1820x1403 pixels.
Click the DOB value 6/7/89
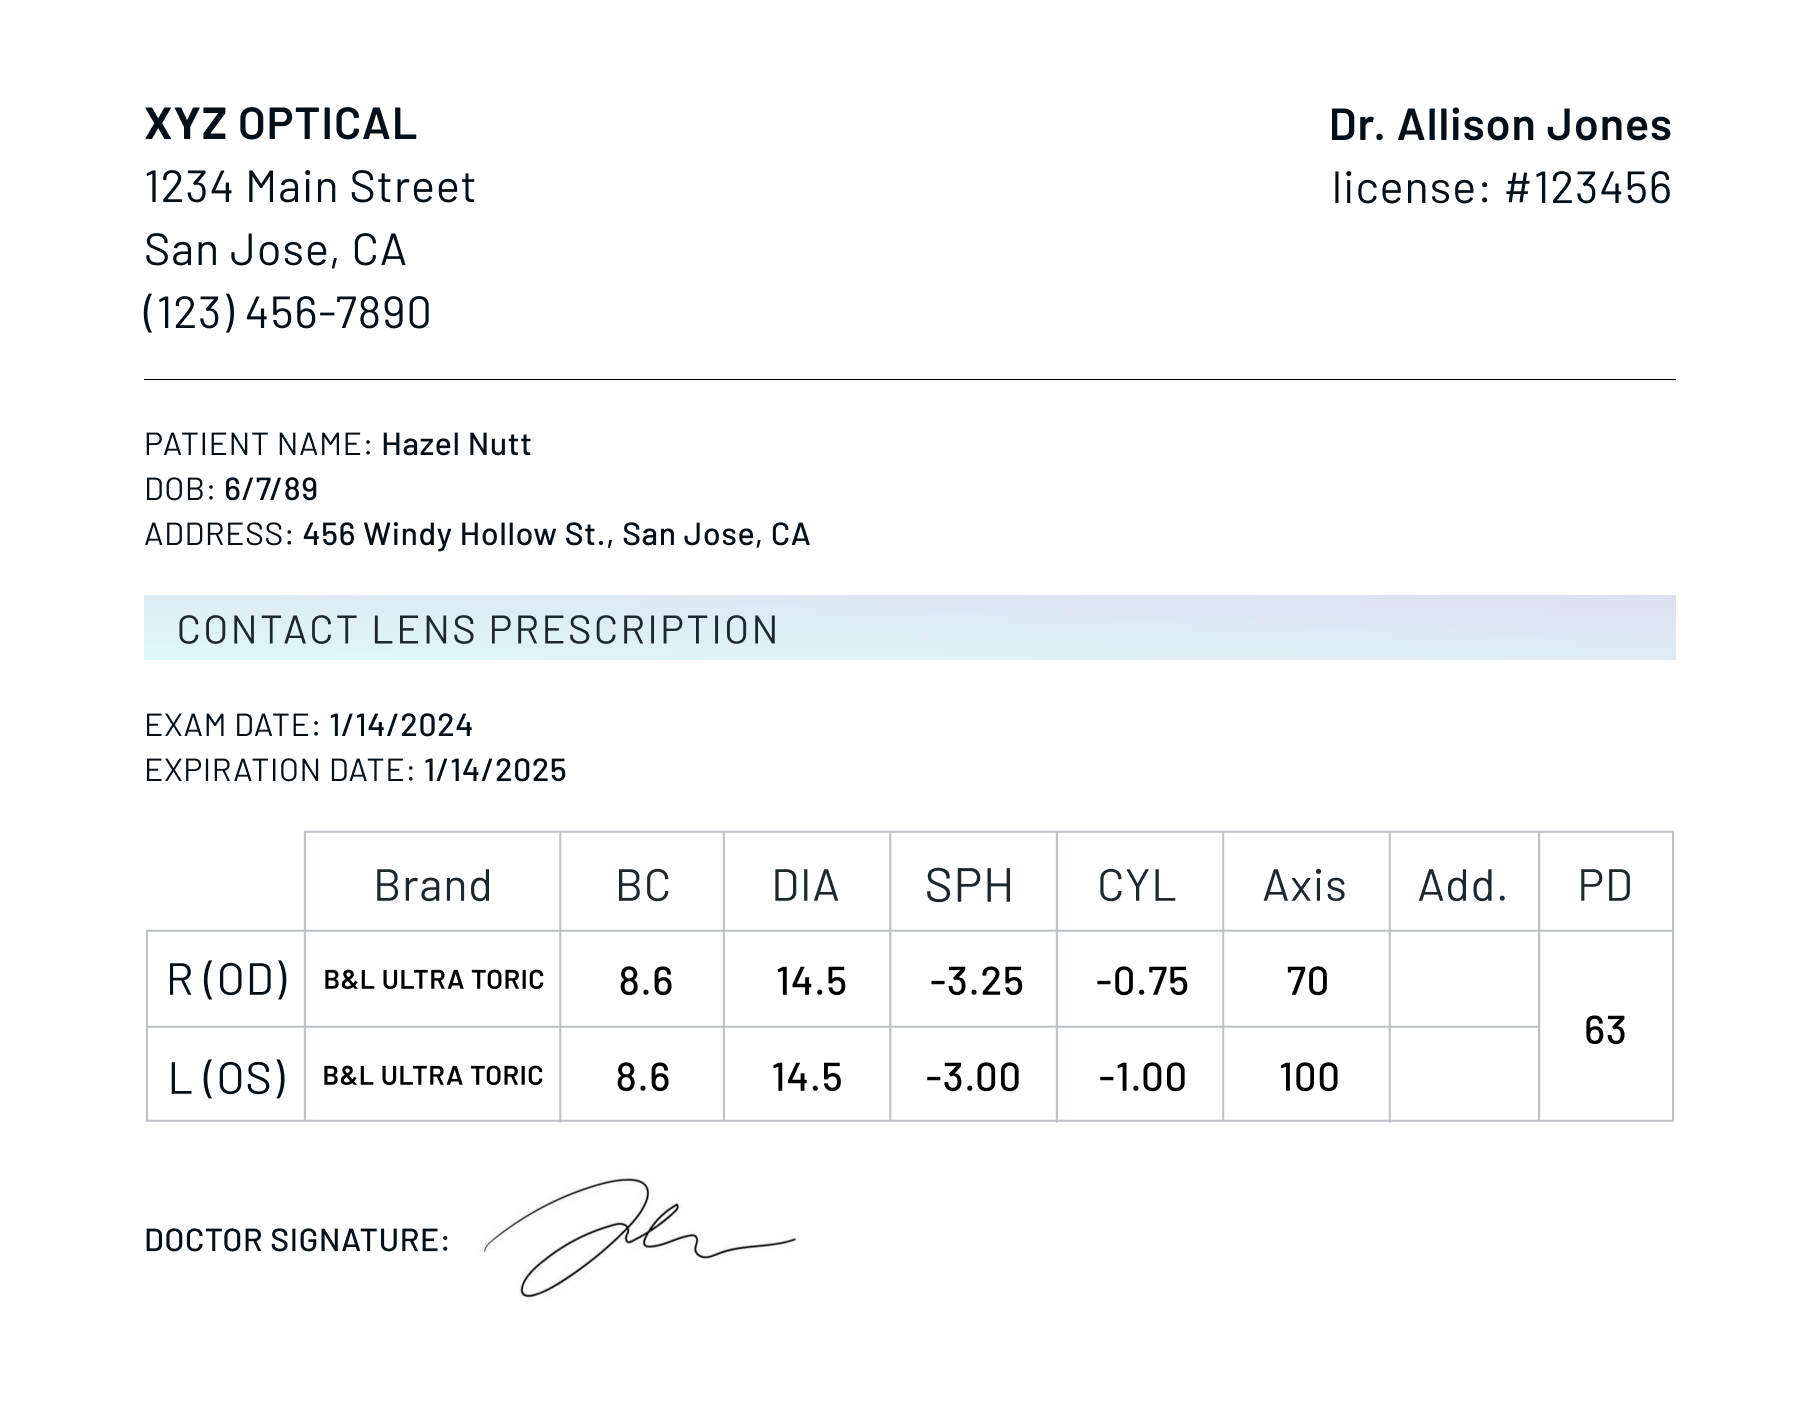point(271,489)
